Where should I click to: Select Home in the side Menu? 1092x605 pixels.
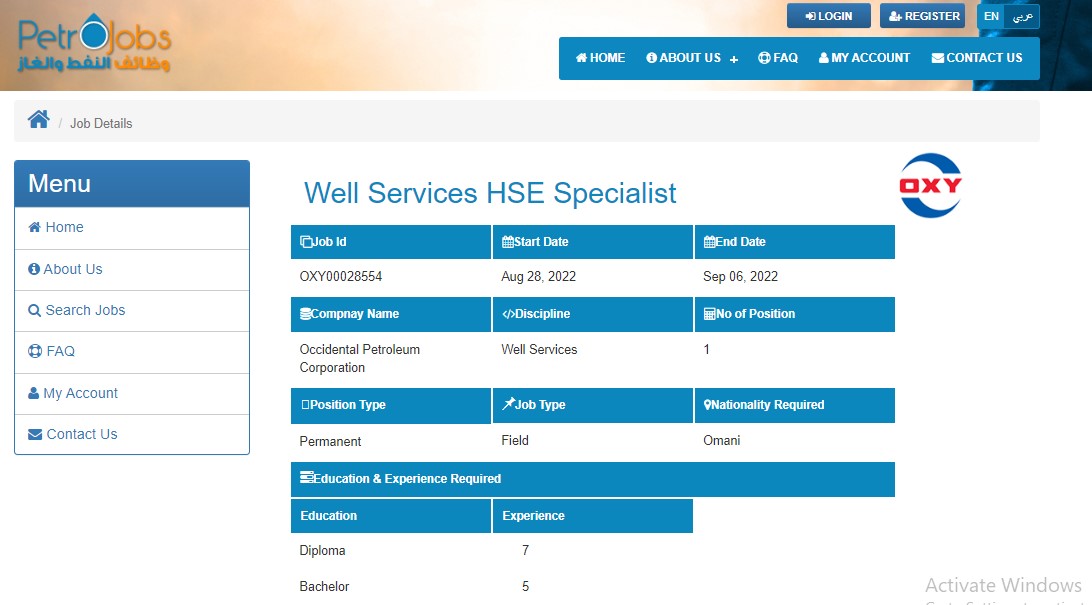tap(132, 228)
